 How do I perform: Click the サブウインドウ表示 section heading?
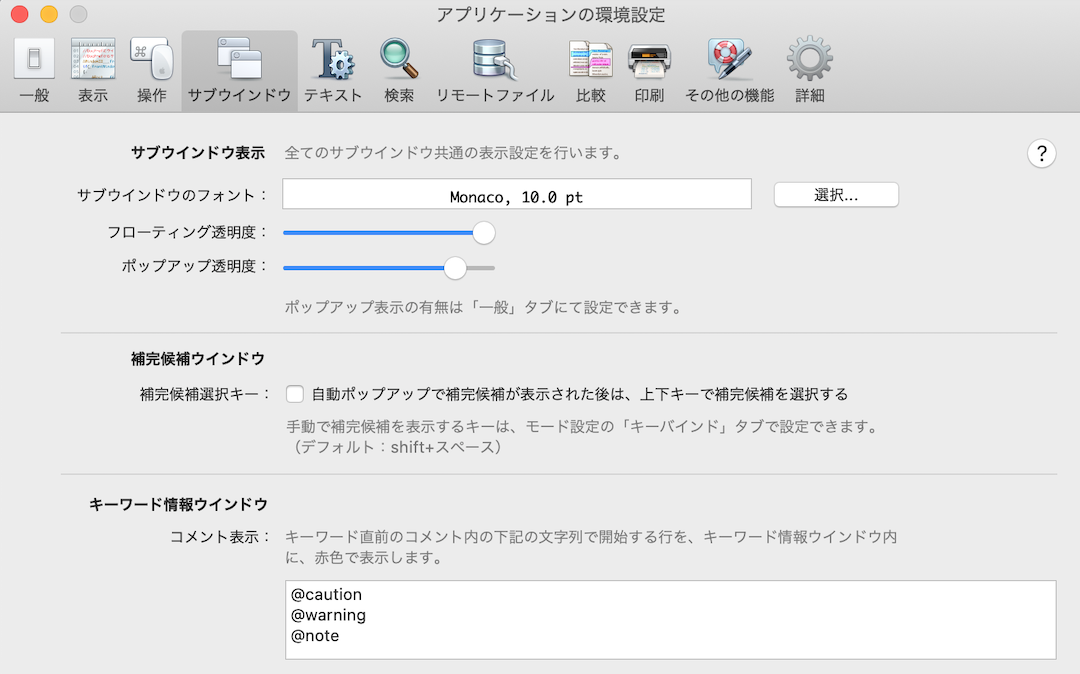point(198,153)
